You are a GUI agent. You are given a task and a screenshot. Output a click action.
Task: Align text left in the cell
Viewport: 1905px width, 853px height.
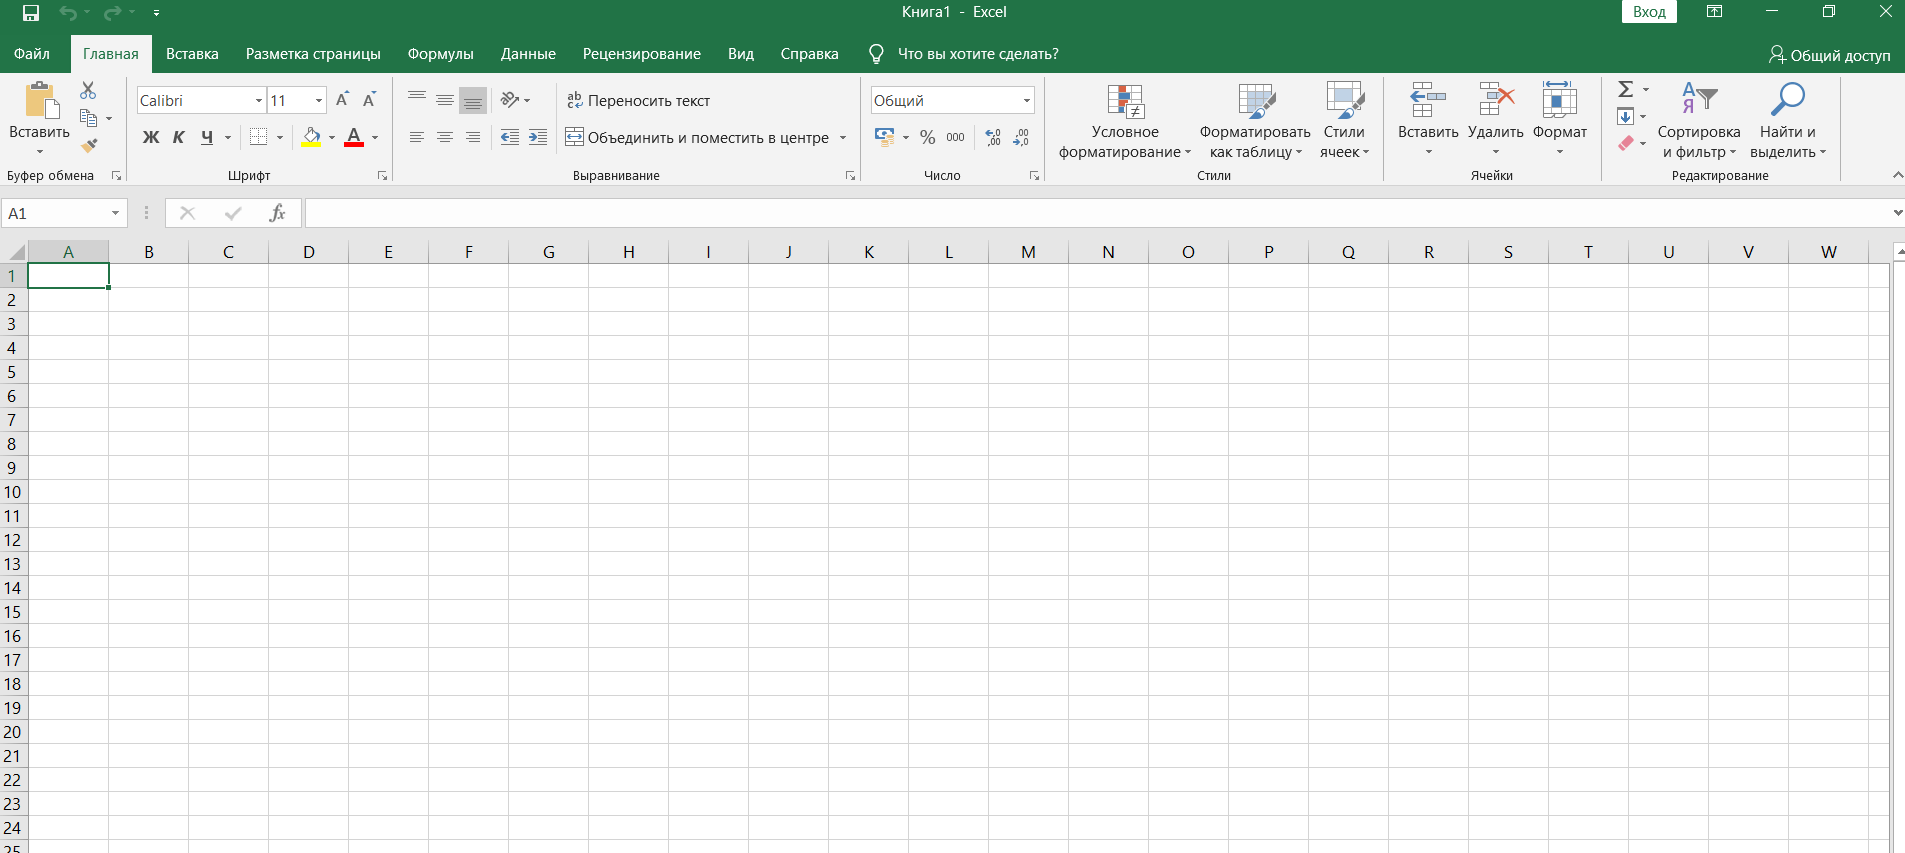(417, 137)
